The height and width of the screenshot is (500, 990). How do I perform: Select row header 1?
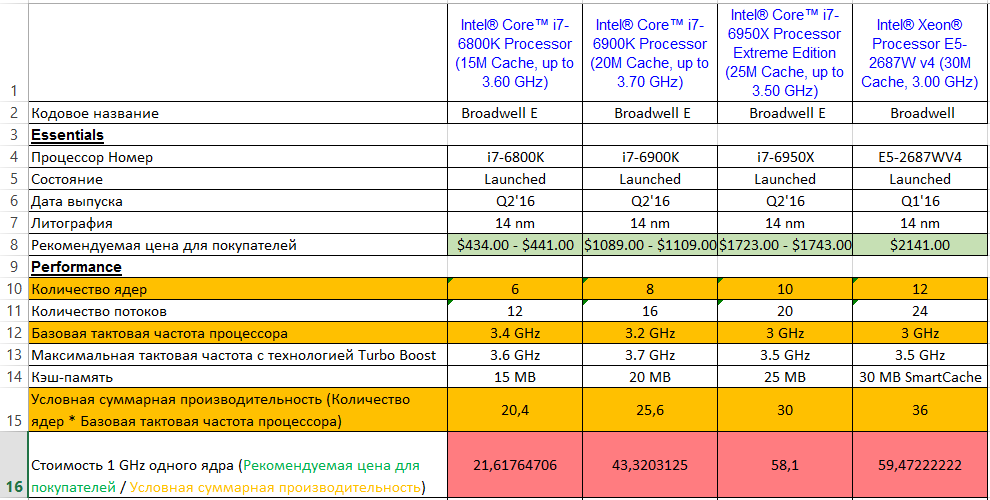tap(14, 53)
